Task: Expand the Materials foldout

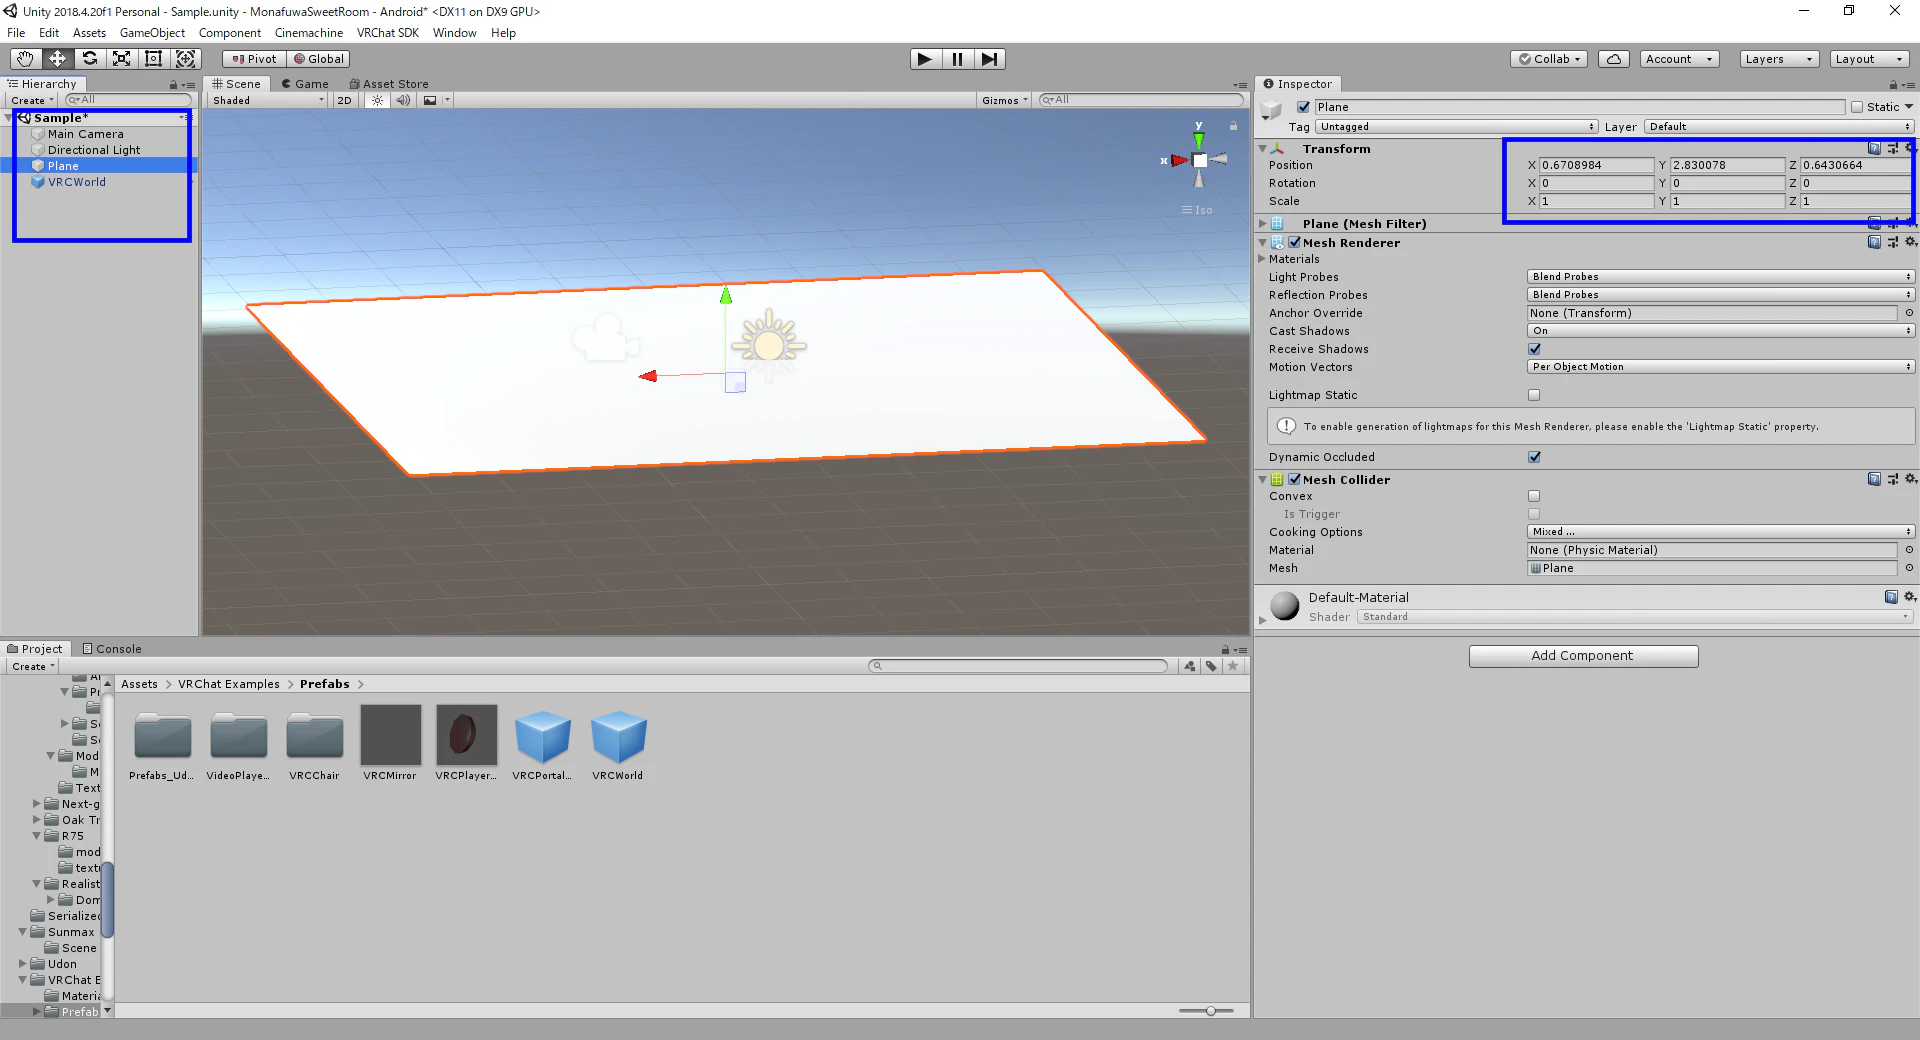Action: coord(1263,259)
